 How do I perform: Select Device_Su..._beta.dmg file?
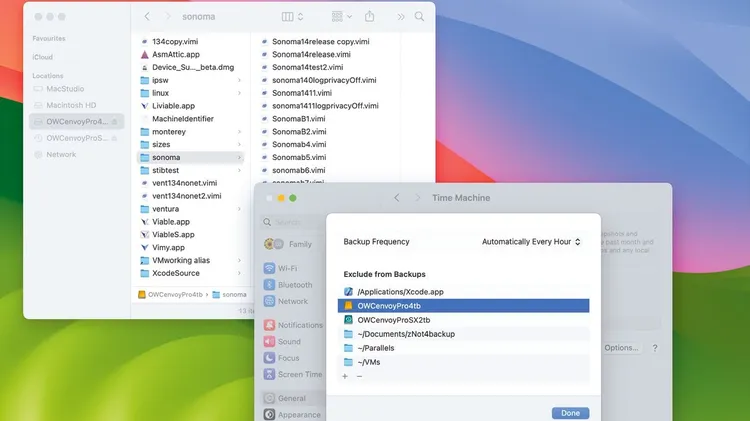[191, 67]
